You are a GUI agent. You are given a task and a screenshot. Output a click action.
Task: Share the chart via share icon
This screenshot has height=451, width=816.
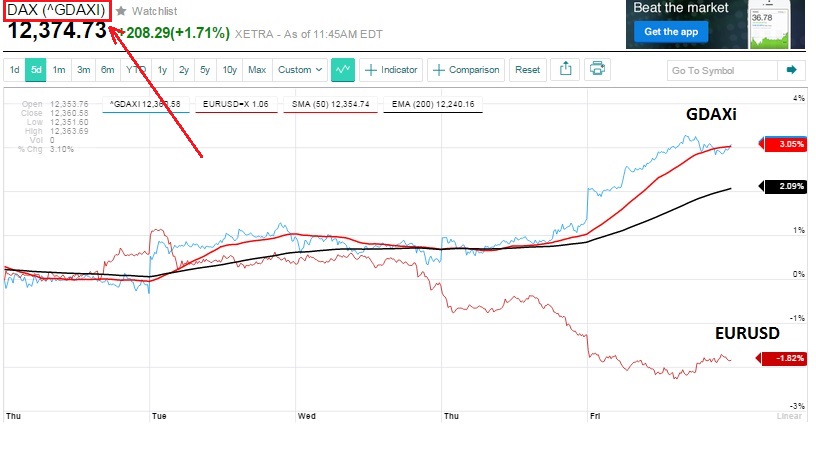point(565,69)
